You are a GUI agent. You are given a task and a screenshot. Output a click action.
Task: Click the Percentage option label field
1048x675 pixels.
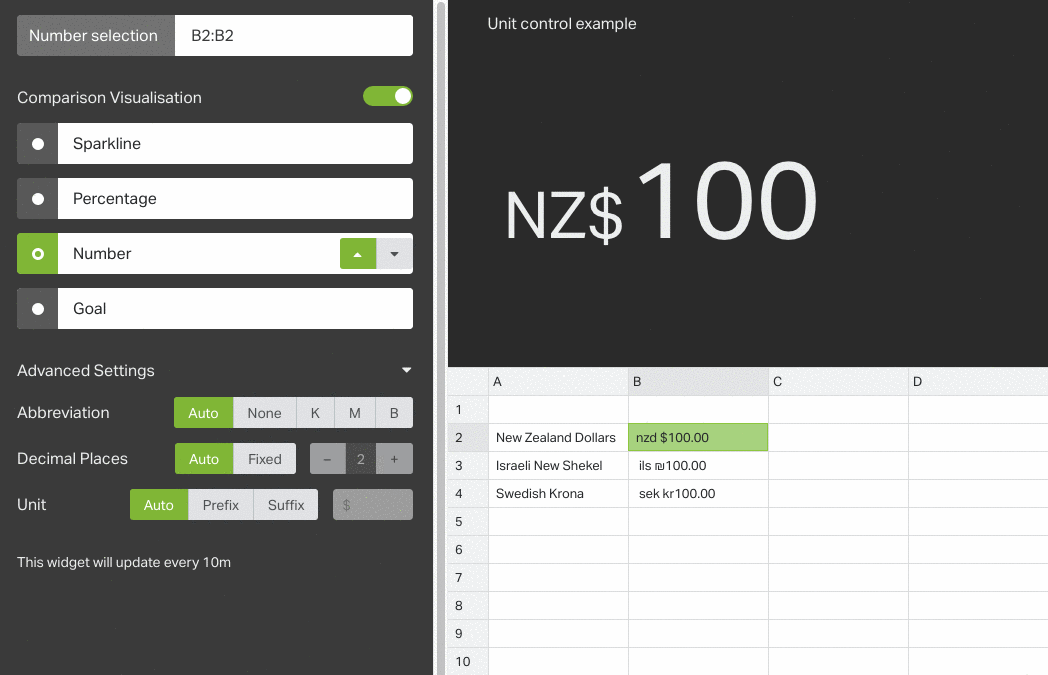[x=235, y=198]
